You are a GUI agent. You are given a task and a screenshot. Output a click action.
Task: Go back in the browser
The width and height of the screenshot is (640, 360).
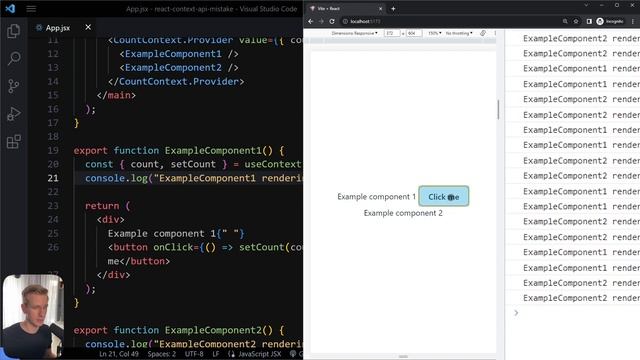[311, 21]
